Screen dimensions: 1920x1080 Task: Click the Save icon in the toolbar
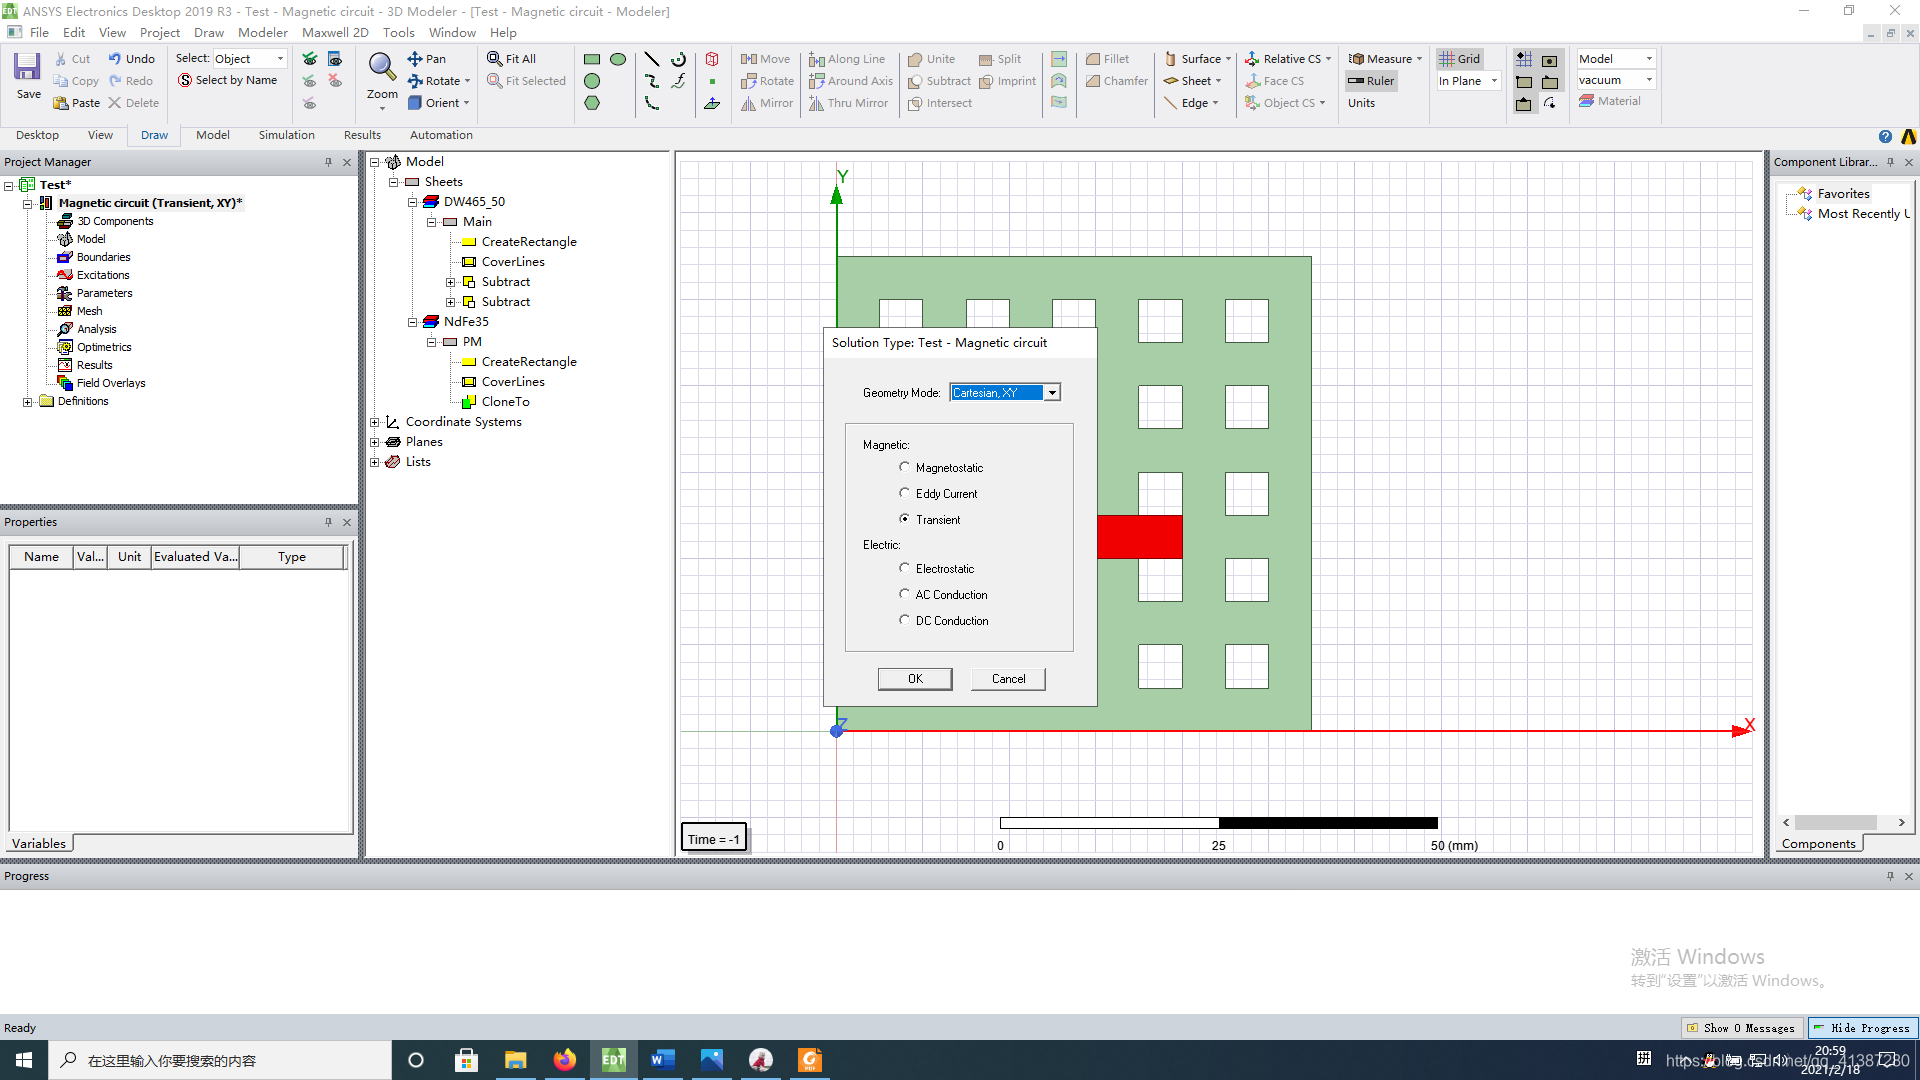[28, 76]
